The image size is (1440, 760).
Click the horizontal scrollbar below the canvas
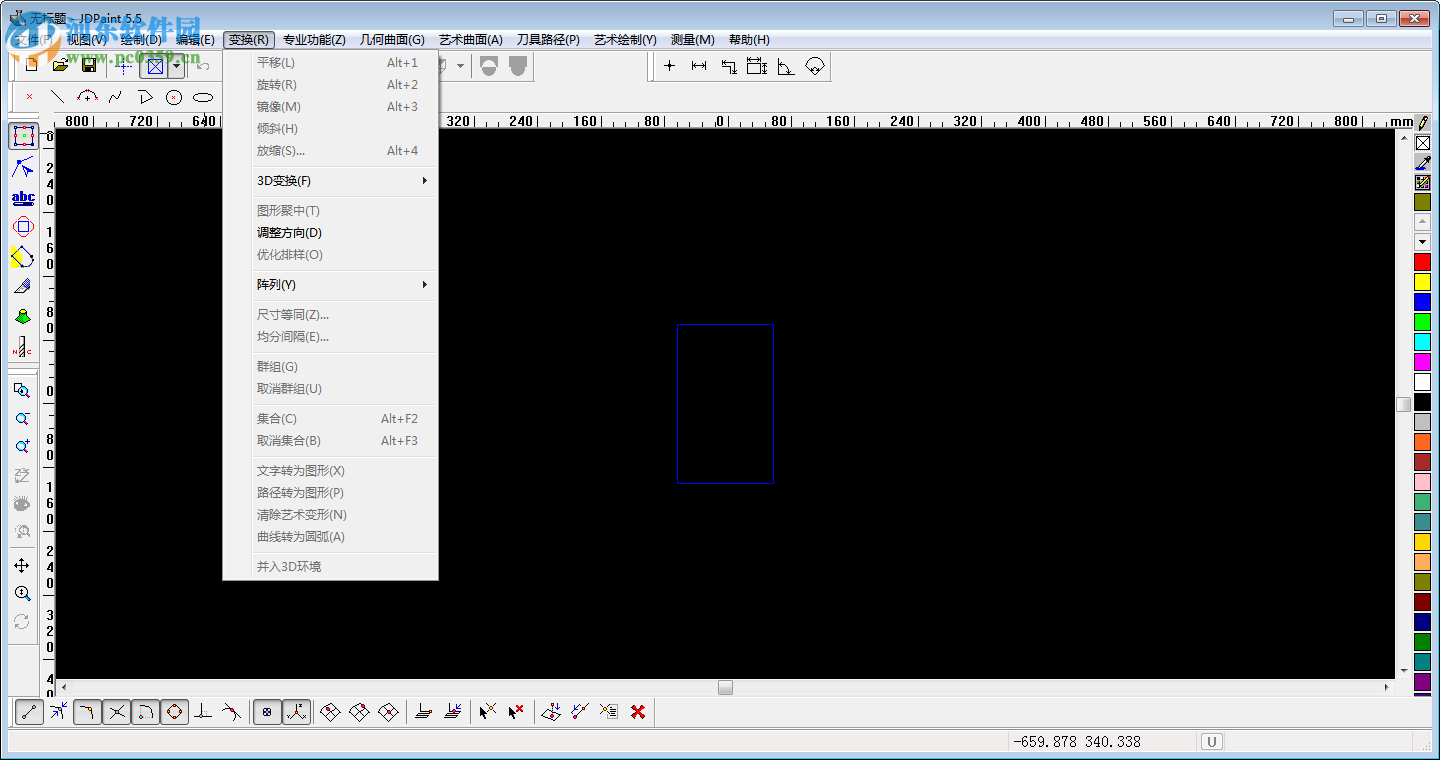pyautogui.click(x=725, y=687)
